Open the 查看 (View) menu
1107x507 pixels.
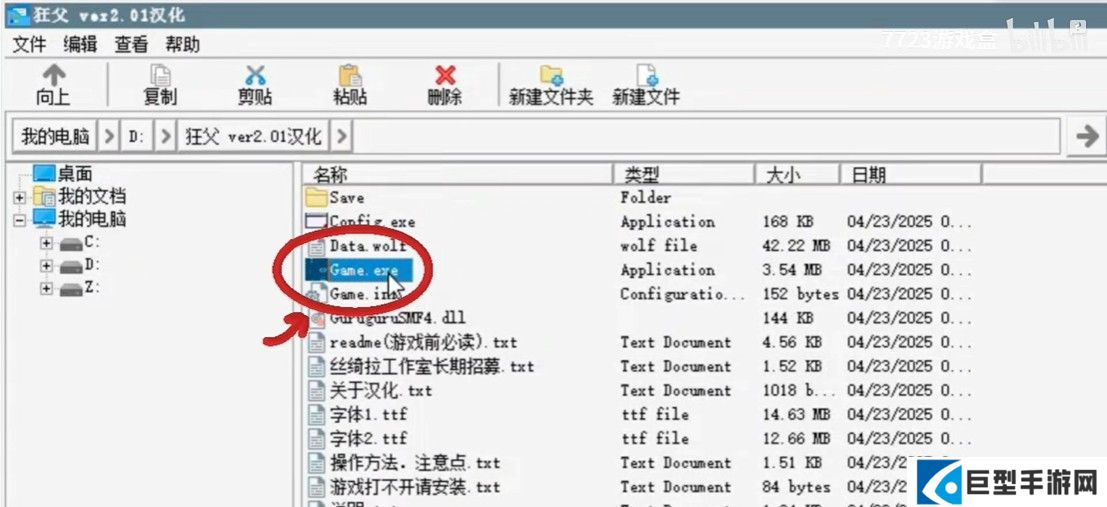(x=131, y=44)
